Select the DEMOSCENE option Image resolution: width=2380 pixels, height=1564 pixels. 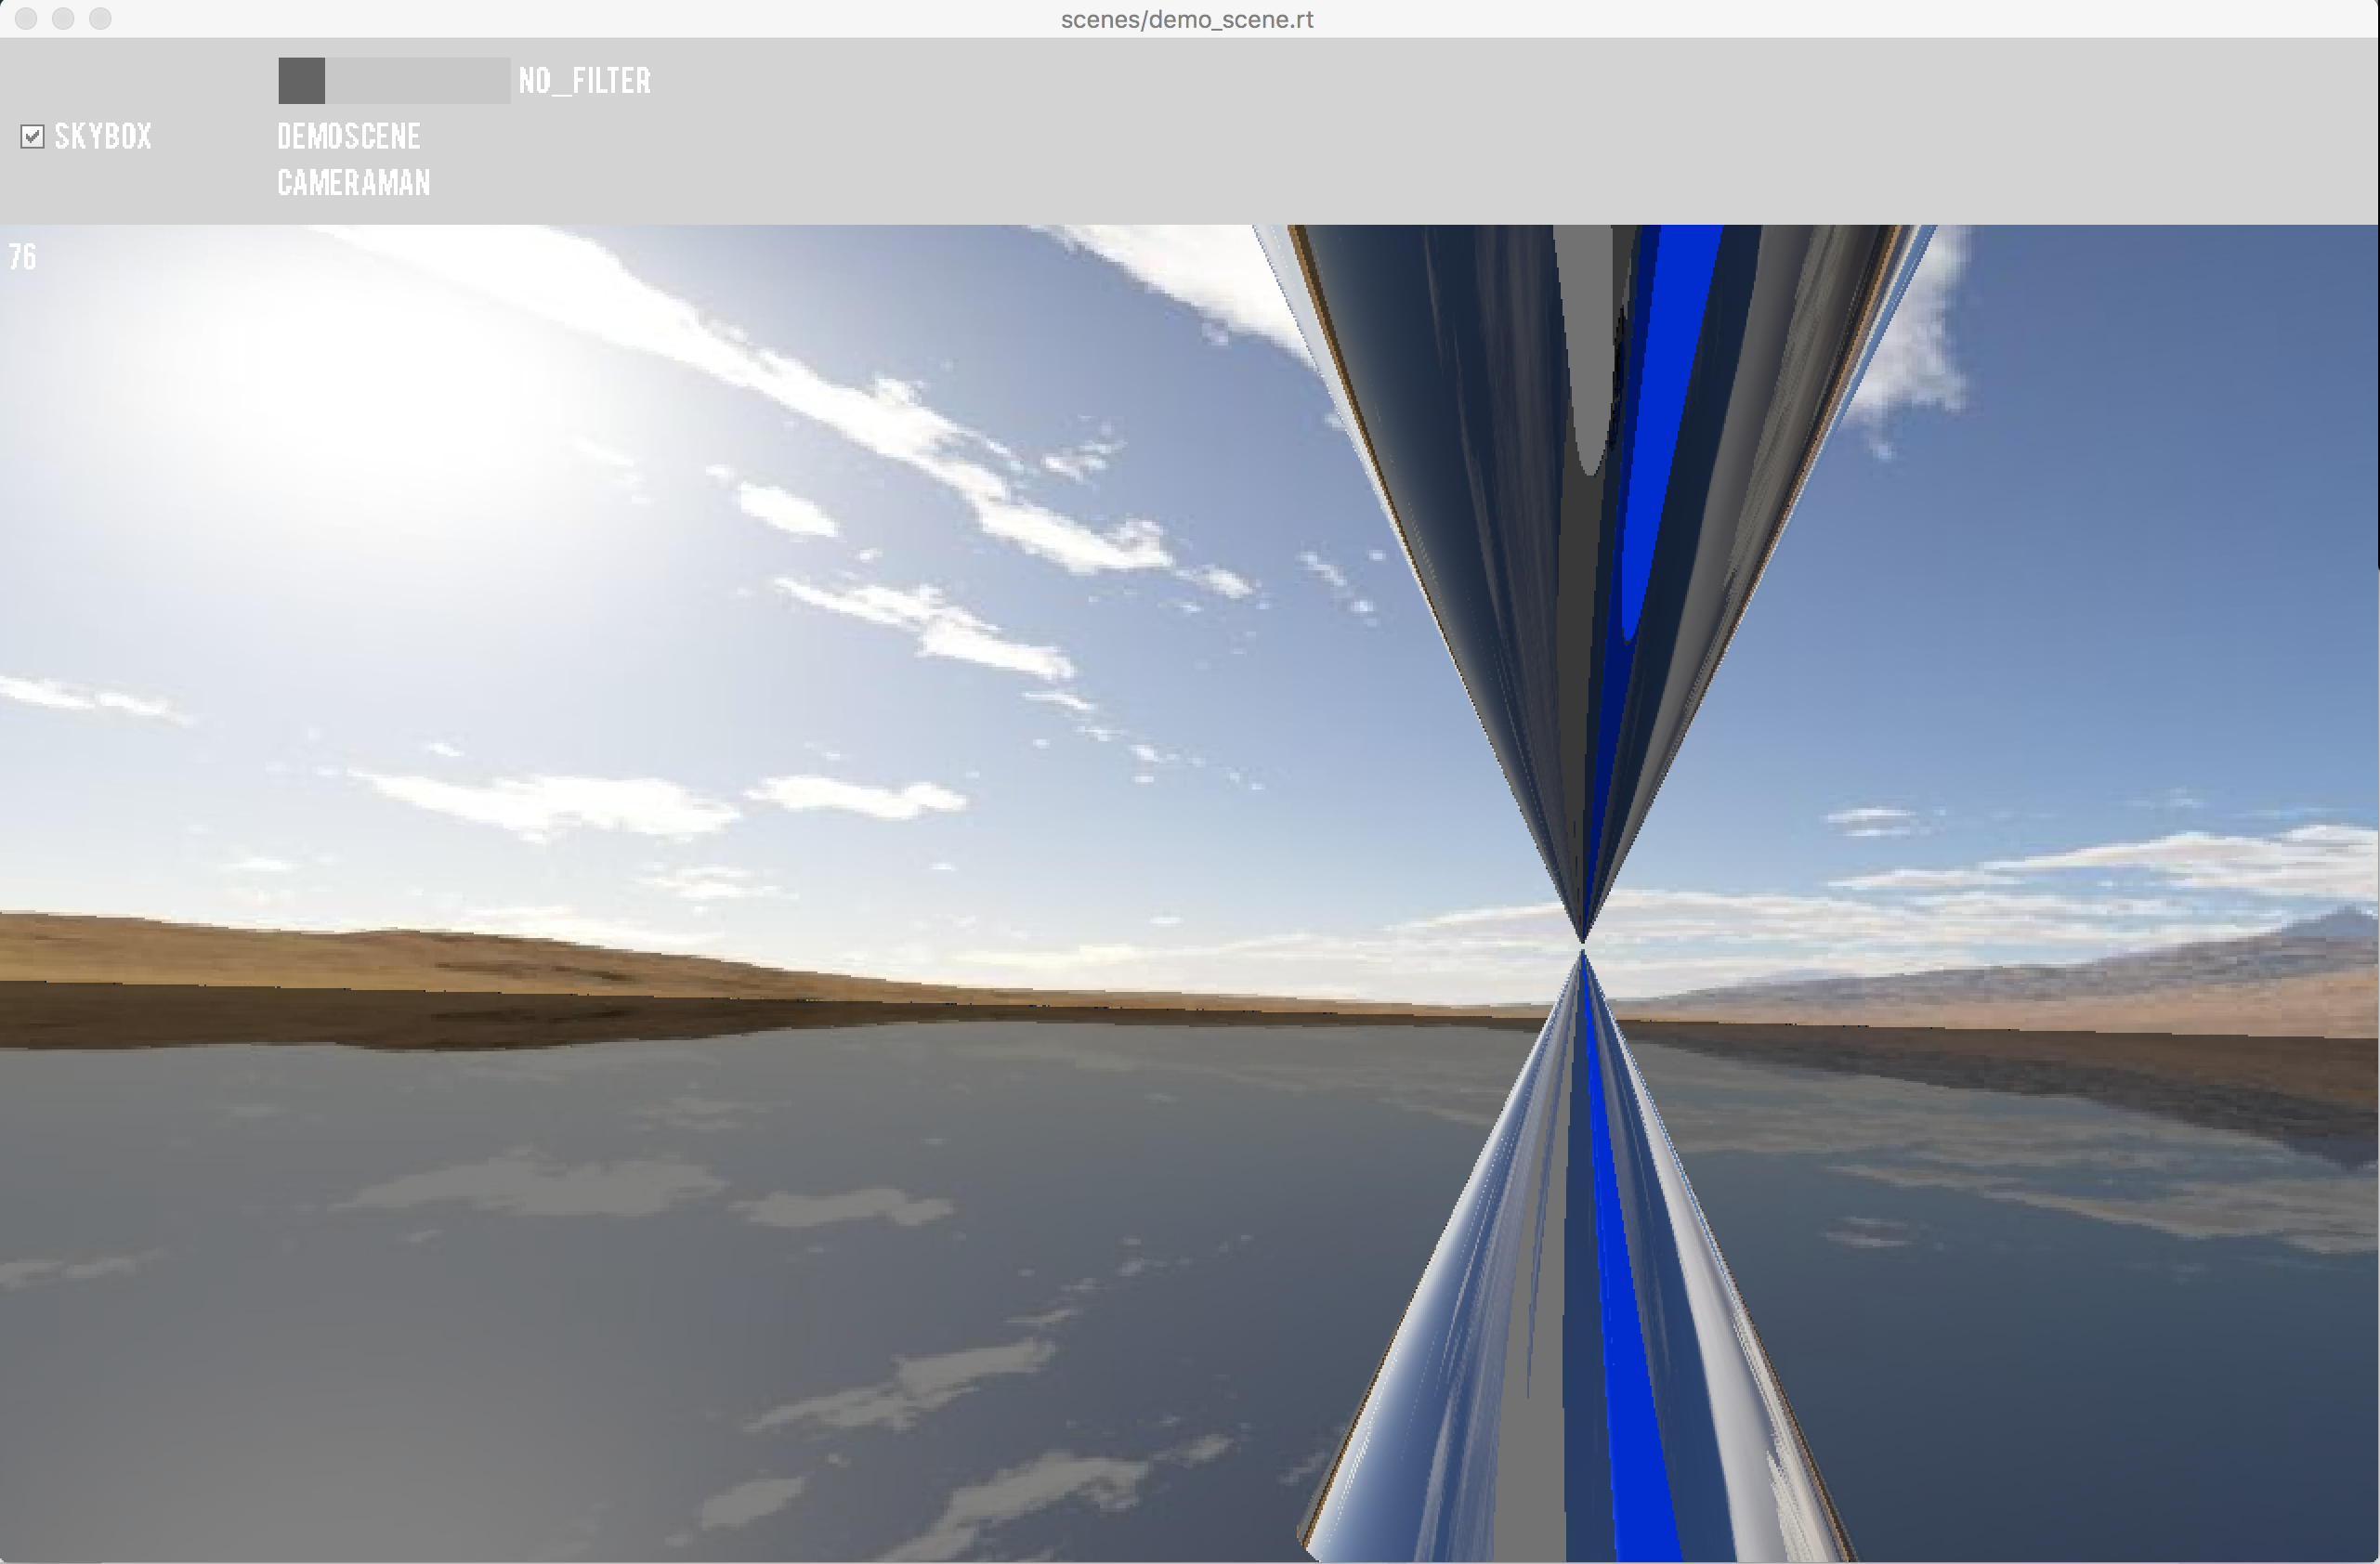tap(349, 136)
